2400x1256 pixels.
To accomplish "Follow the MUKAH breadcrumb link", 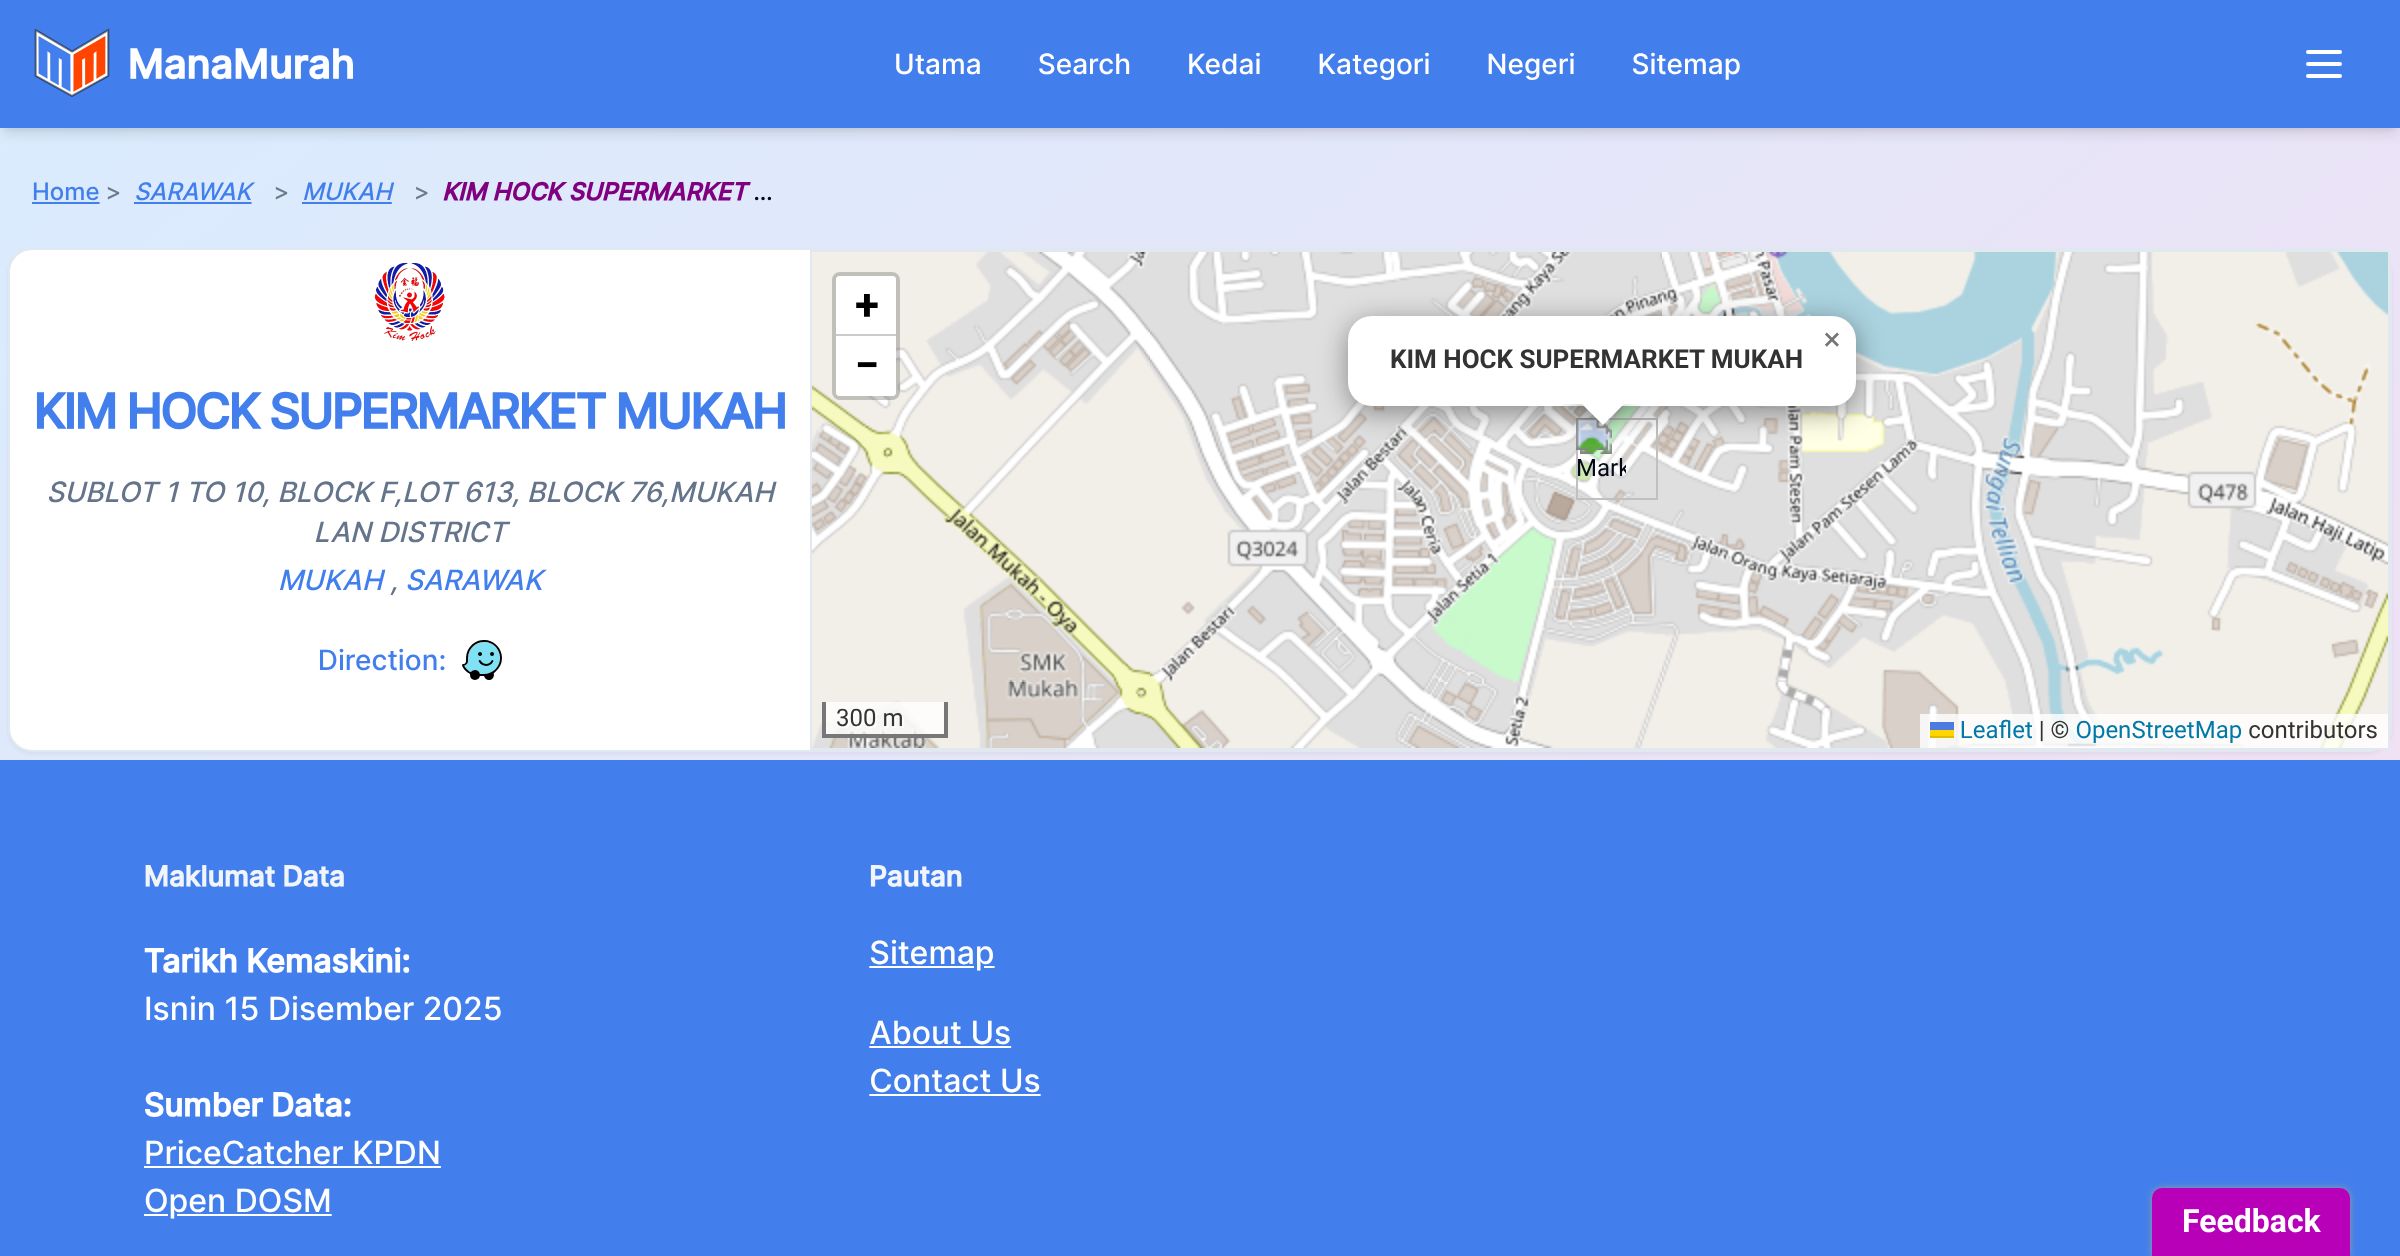I will pyautogui.click(x=348, y=191).
